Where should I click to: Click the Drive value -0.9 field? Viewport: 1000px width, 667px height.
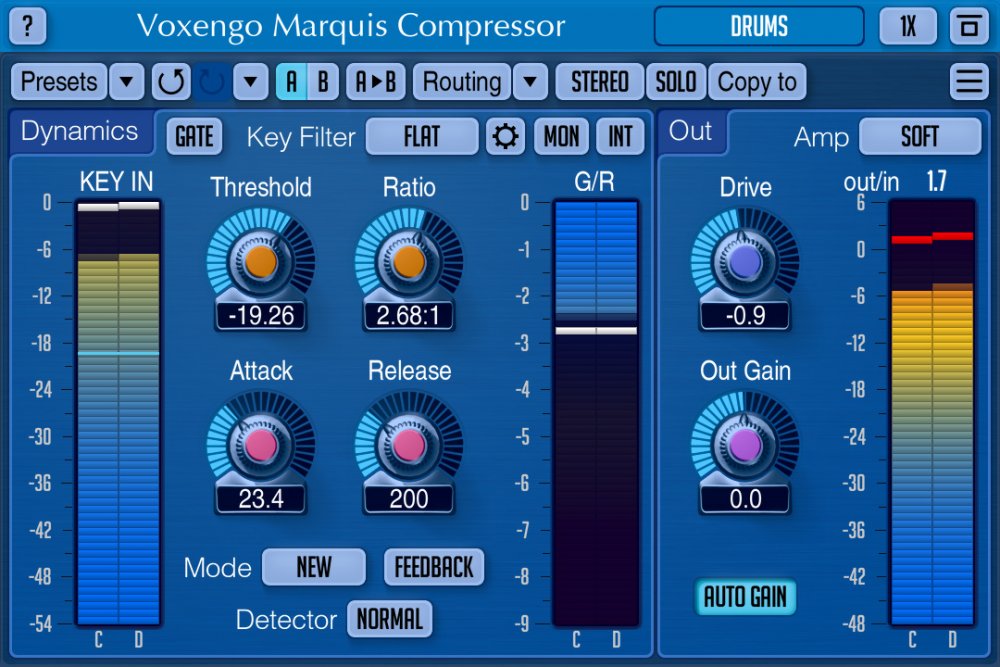745,316
